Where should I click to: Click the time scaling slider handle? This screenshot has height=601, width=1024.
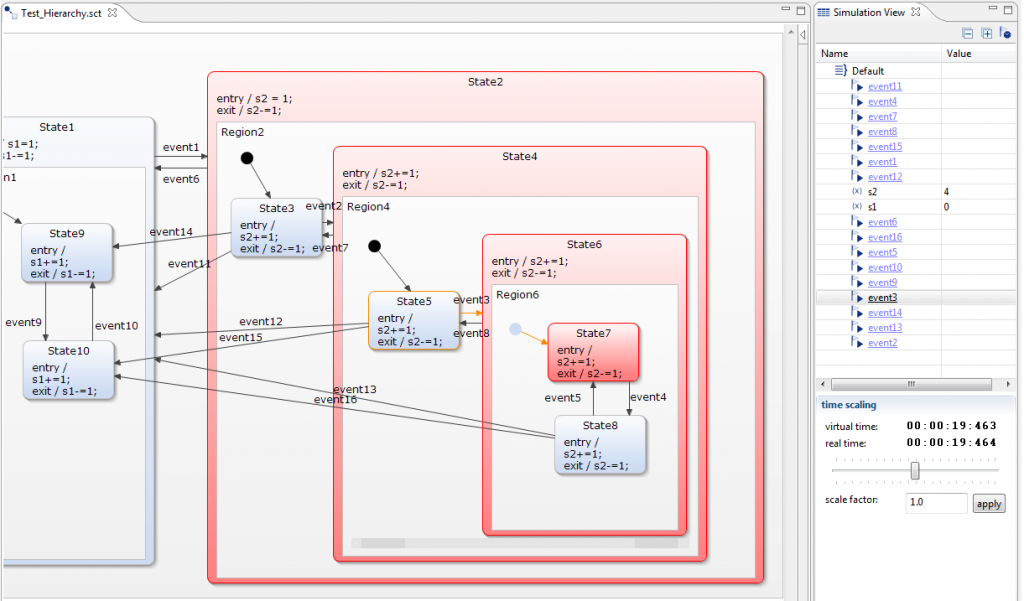coord(915,470)
